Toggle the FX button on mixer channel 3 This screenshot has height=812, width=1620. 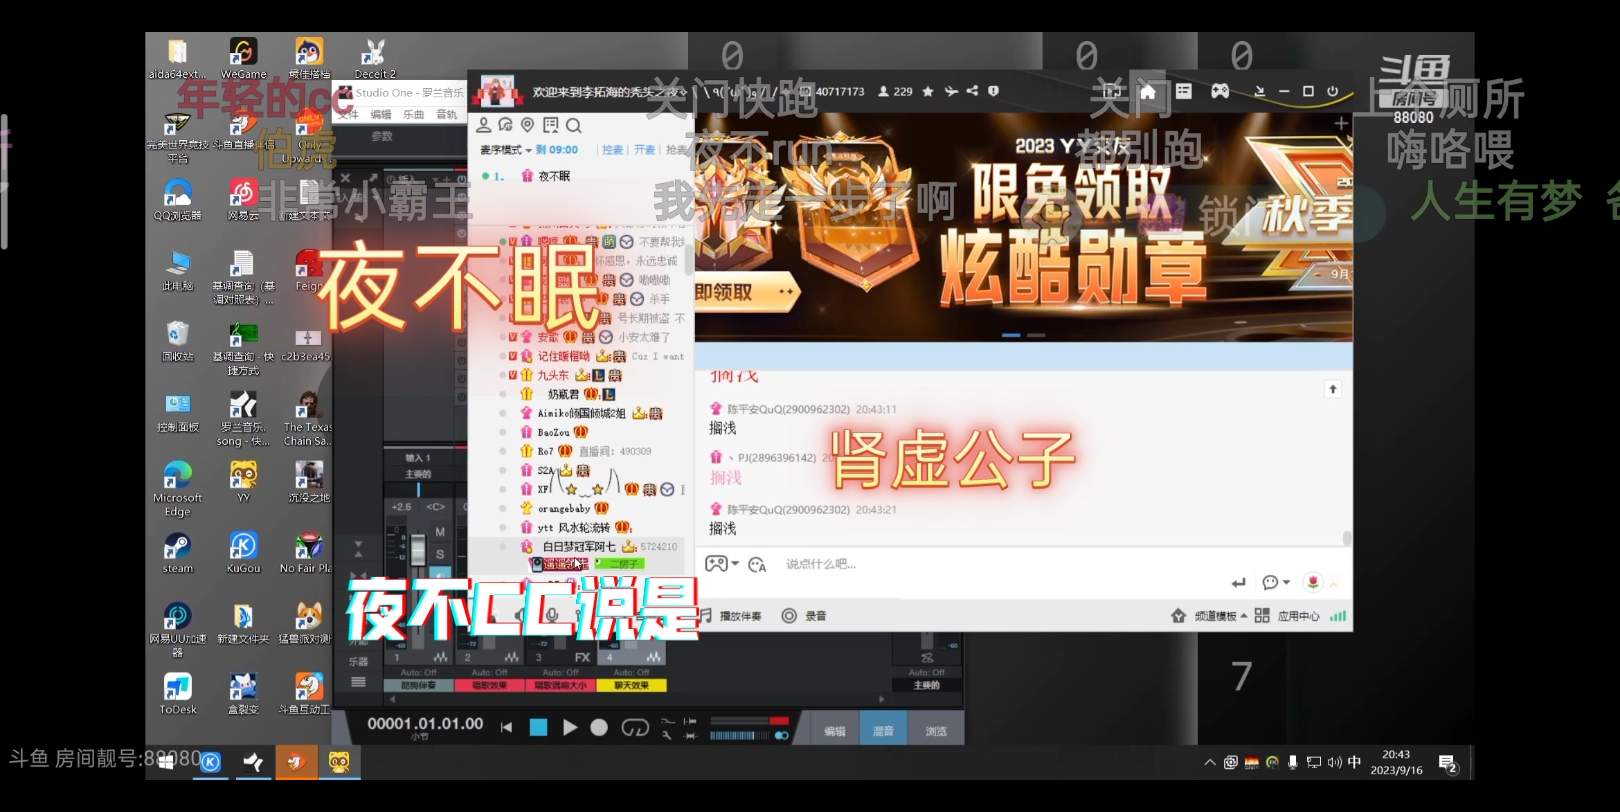point(582,657)
